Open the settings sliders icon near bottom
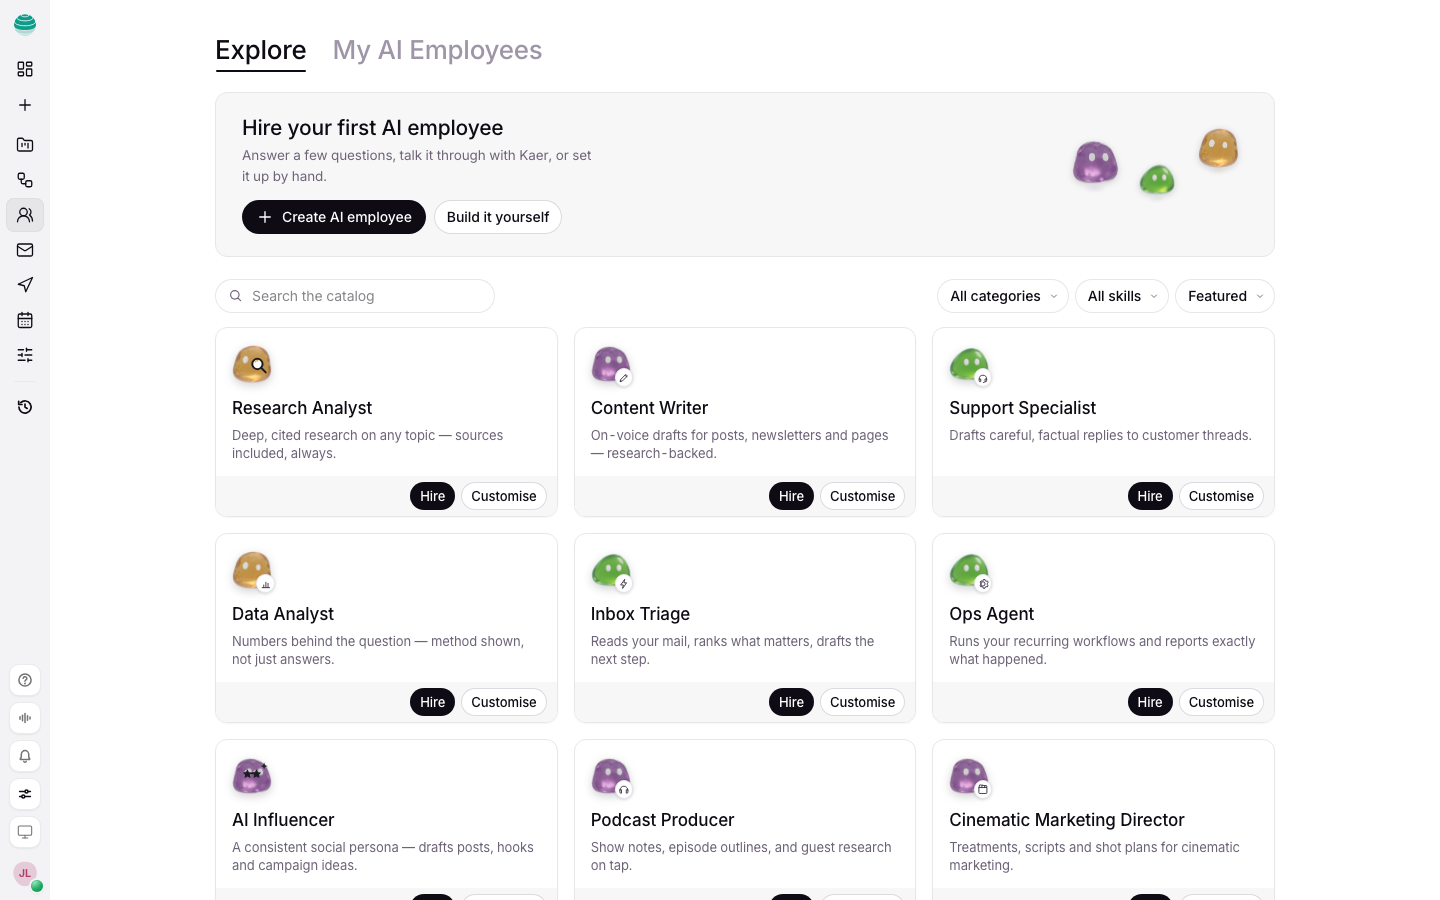This screenshot has width=1440, height=900. tap(25, 794)
